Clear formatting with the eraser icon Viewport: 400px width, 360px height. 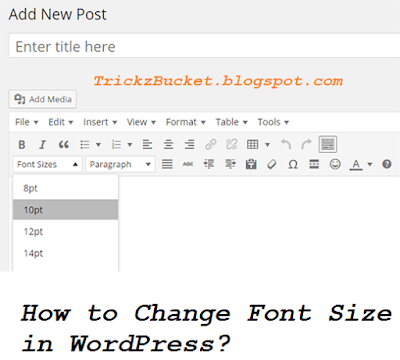tap(272, 164)
